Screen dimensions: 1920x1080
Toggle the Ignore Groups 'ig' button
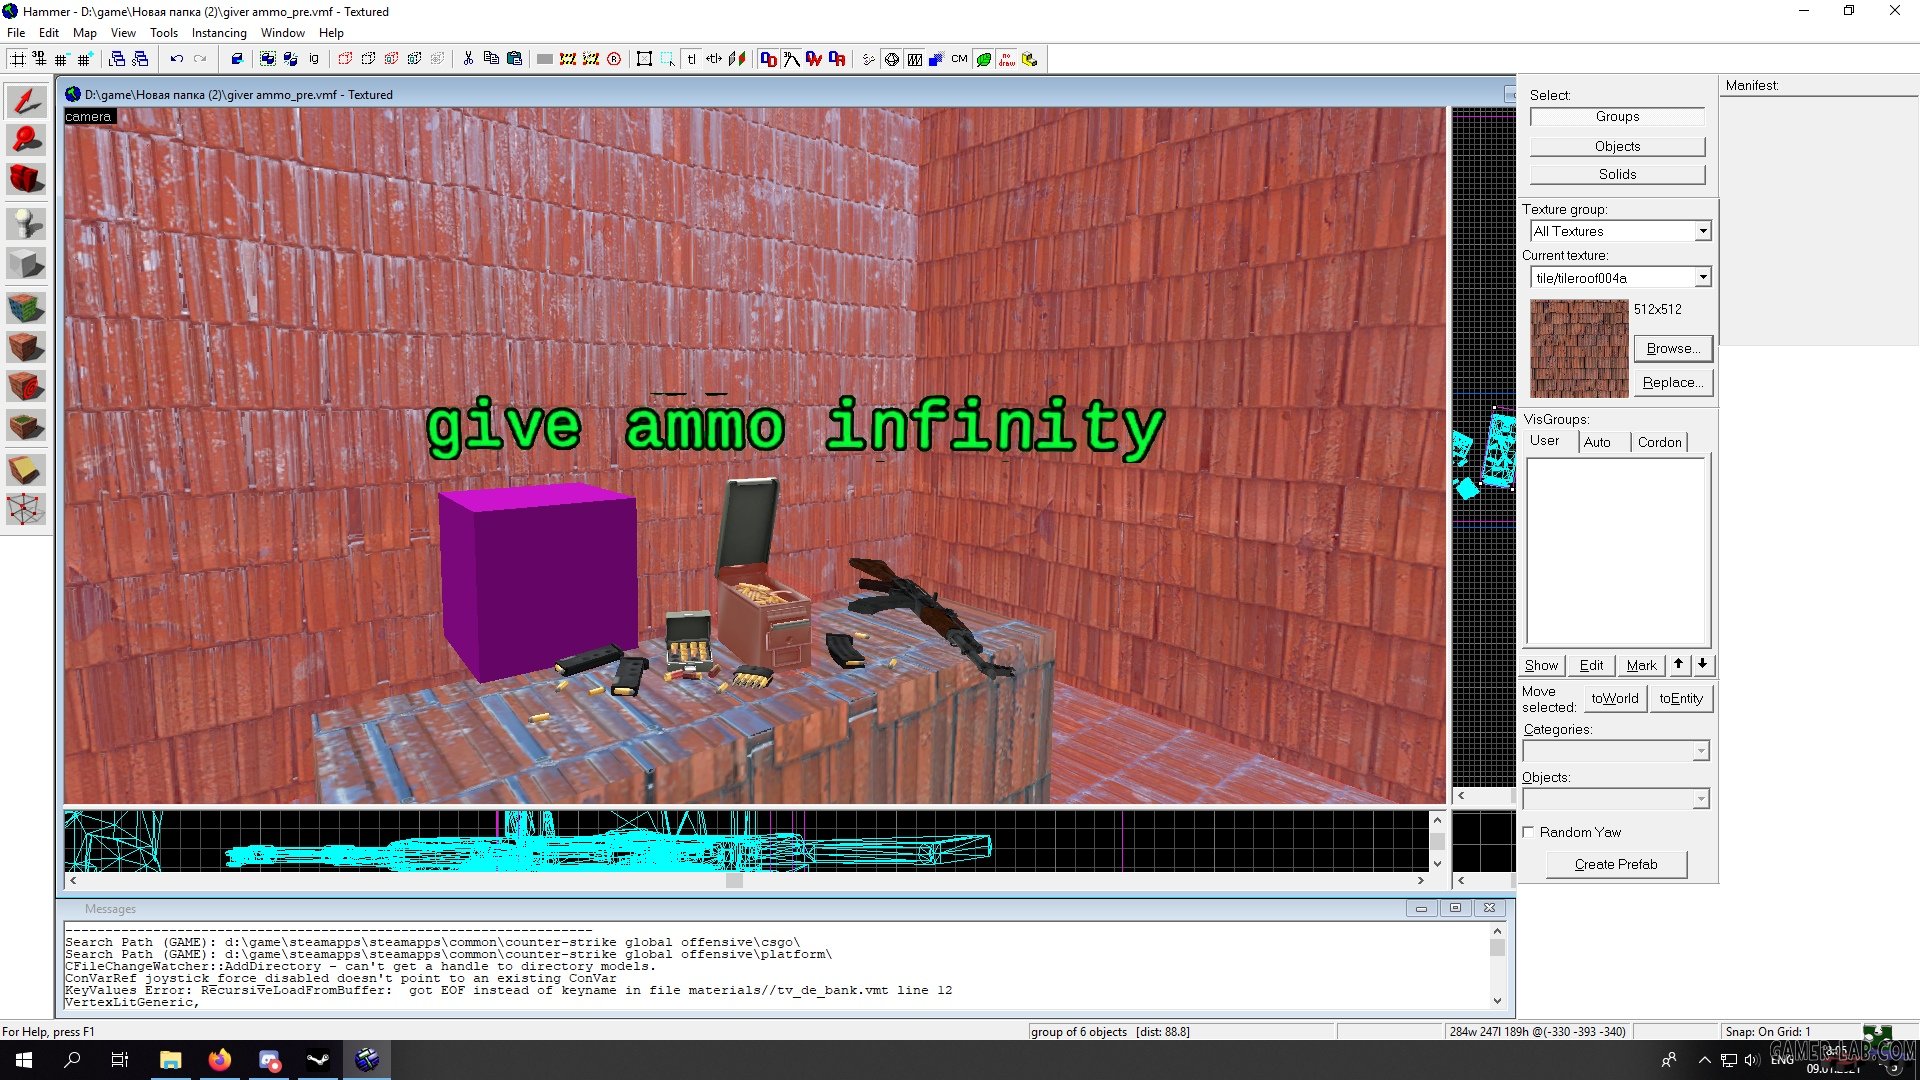(314, 59)
